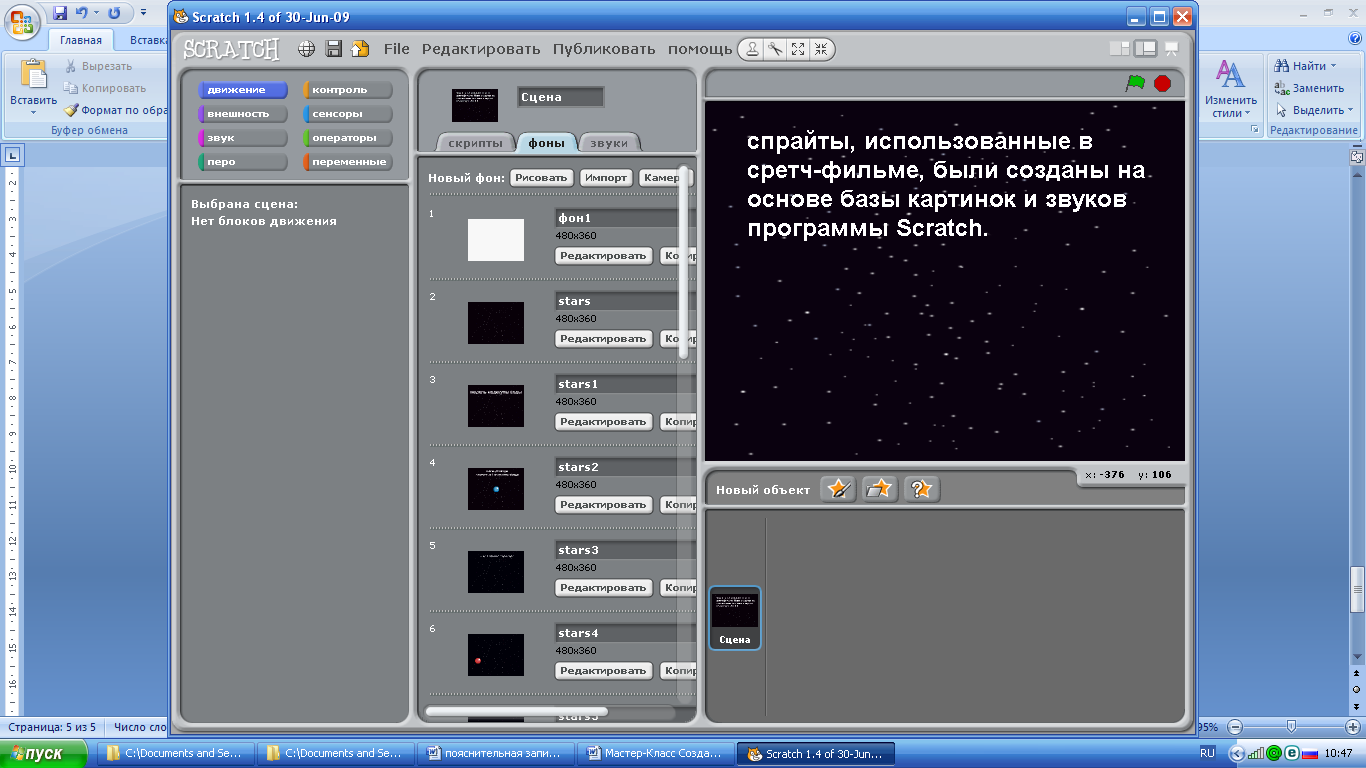Click the RU language indicator in tray
Viewport: 1366px width, 768px height.
(x=1207, y=753)
